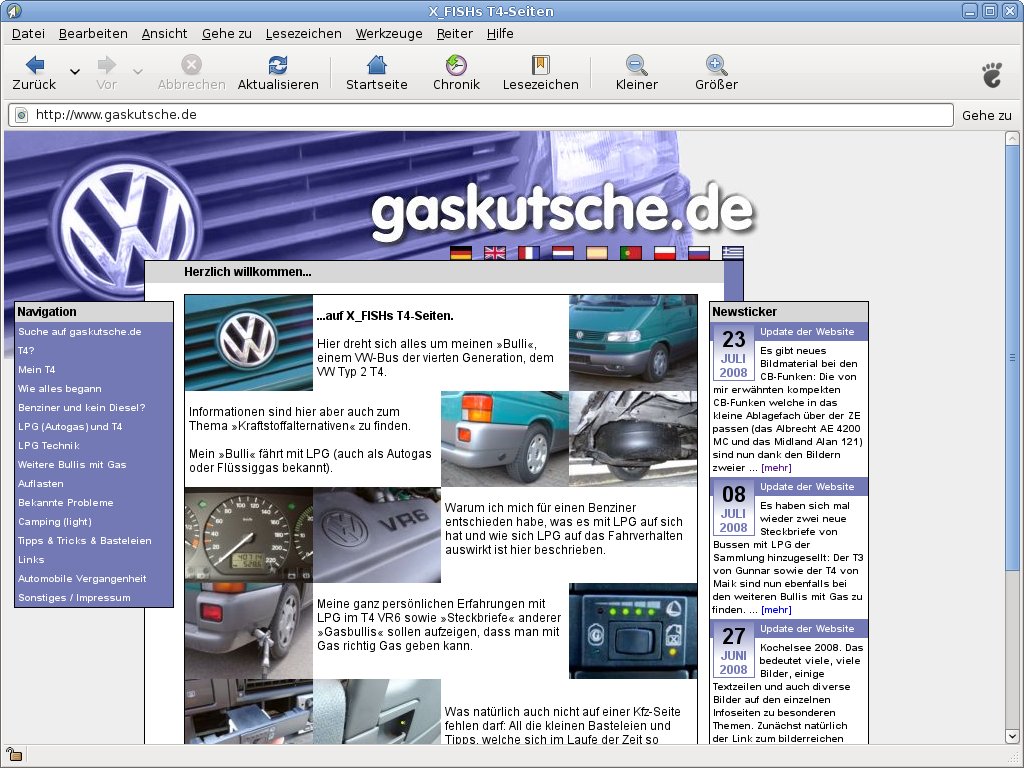Open the back history dropdown arrow
1024x768 pixels.
coord(75,72)
